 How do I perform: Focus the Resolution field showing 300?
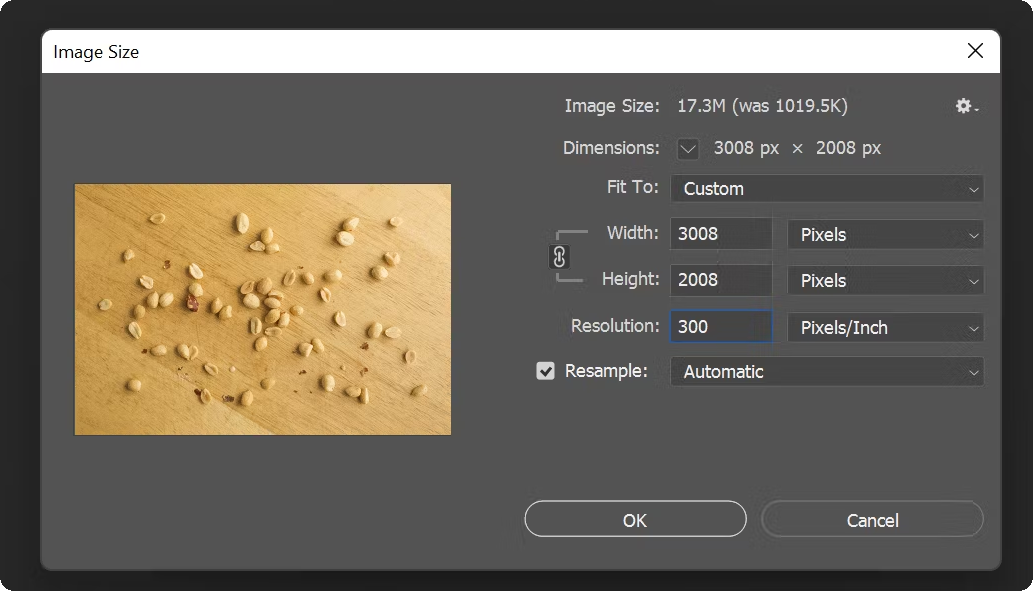(x=720, y=327)
